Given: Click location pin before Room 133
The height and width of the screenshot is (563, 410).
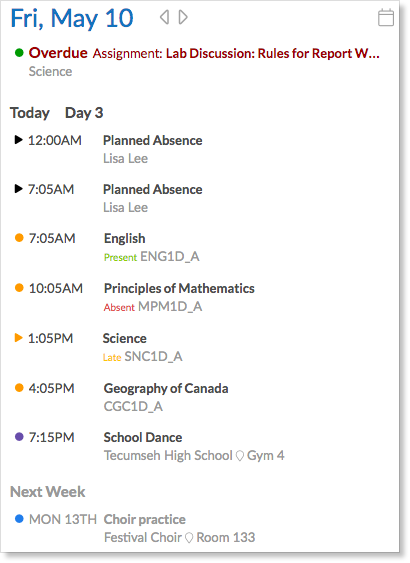Looking at the screenshot, I should (x=189, y=538).
